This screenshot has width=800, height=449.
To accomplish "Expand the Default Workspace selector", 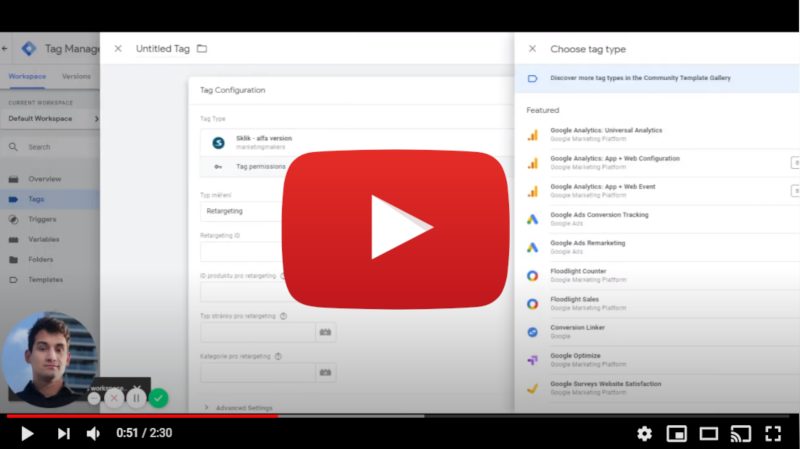I will pos(51,118).
